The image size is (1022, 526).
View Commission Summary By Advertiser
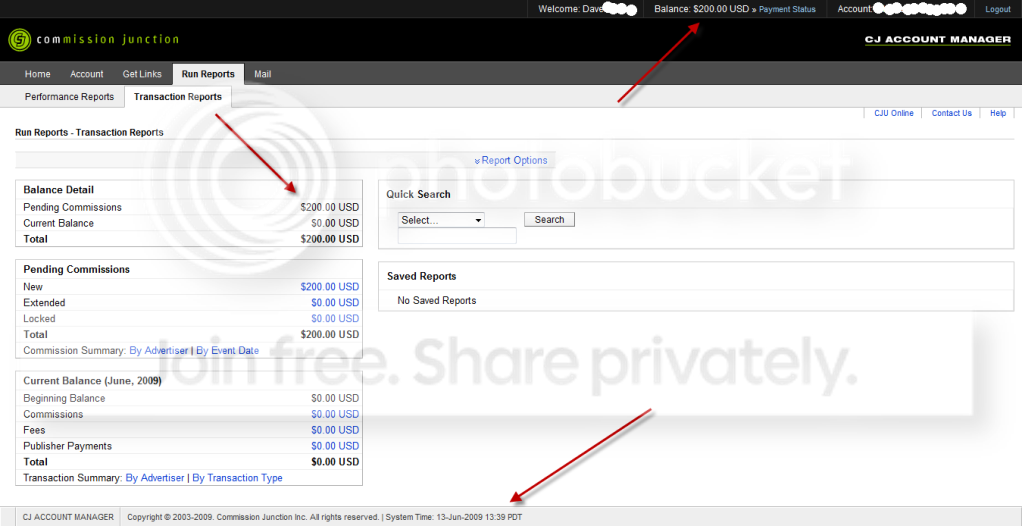click(158, 351)
